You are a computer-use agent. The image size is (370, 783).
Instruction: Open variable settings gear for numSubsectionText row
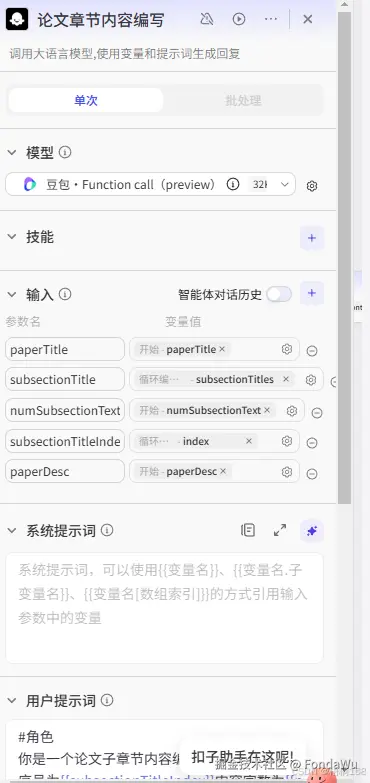292,411
